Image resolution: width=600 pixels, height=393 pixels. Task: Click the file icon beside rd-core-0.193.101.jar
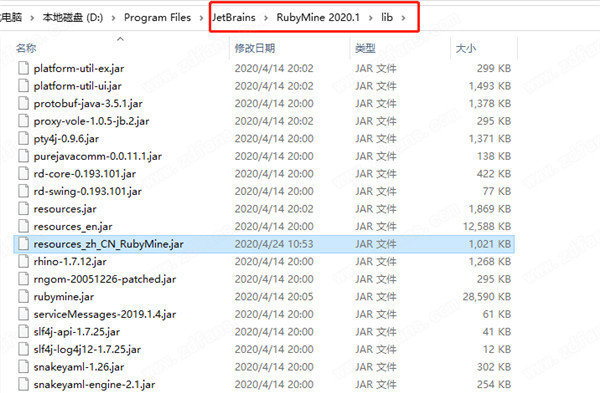(23, 174)
